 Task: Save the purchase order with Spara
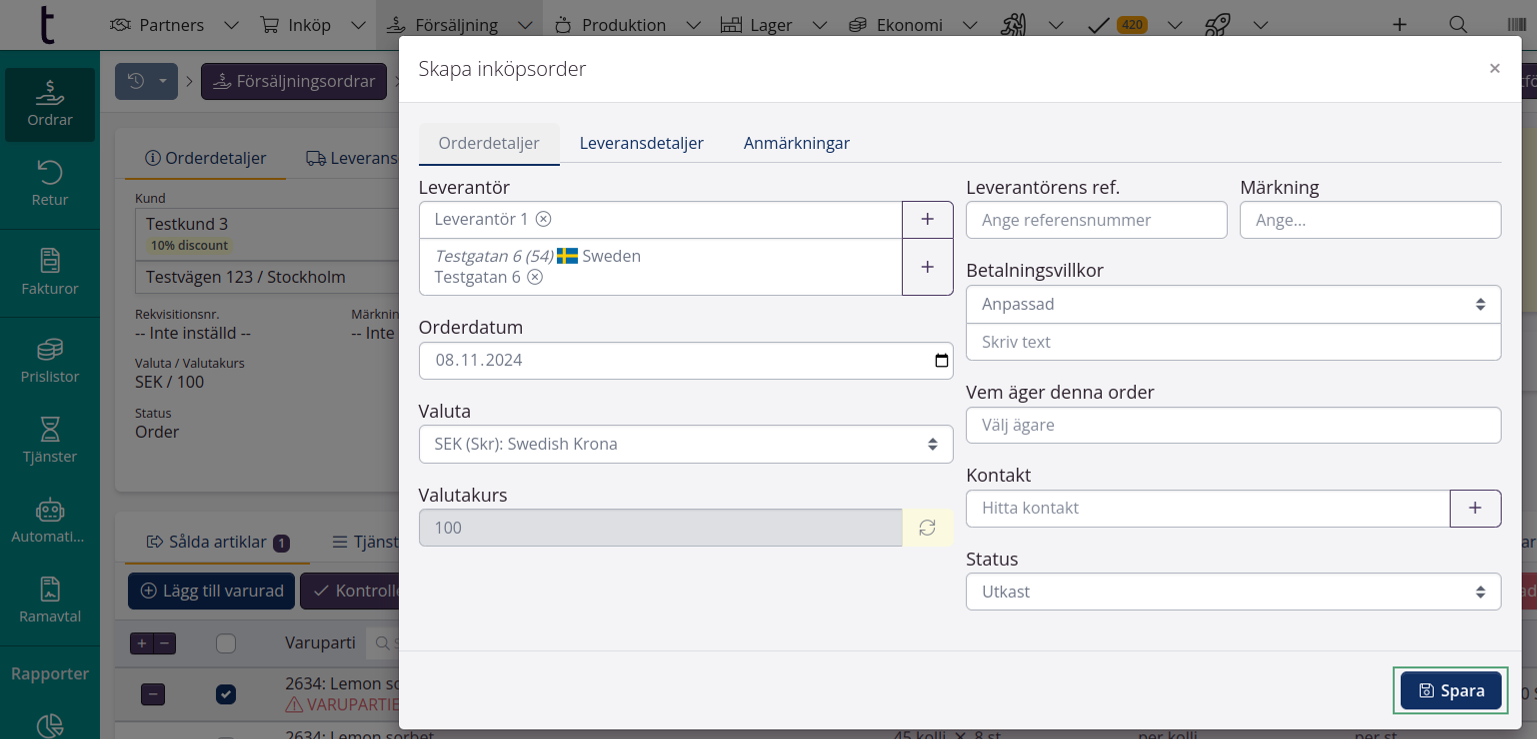pos(1450,690)
